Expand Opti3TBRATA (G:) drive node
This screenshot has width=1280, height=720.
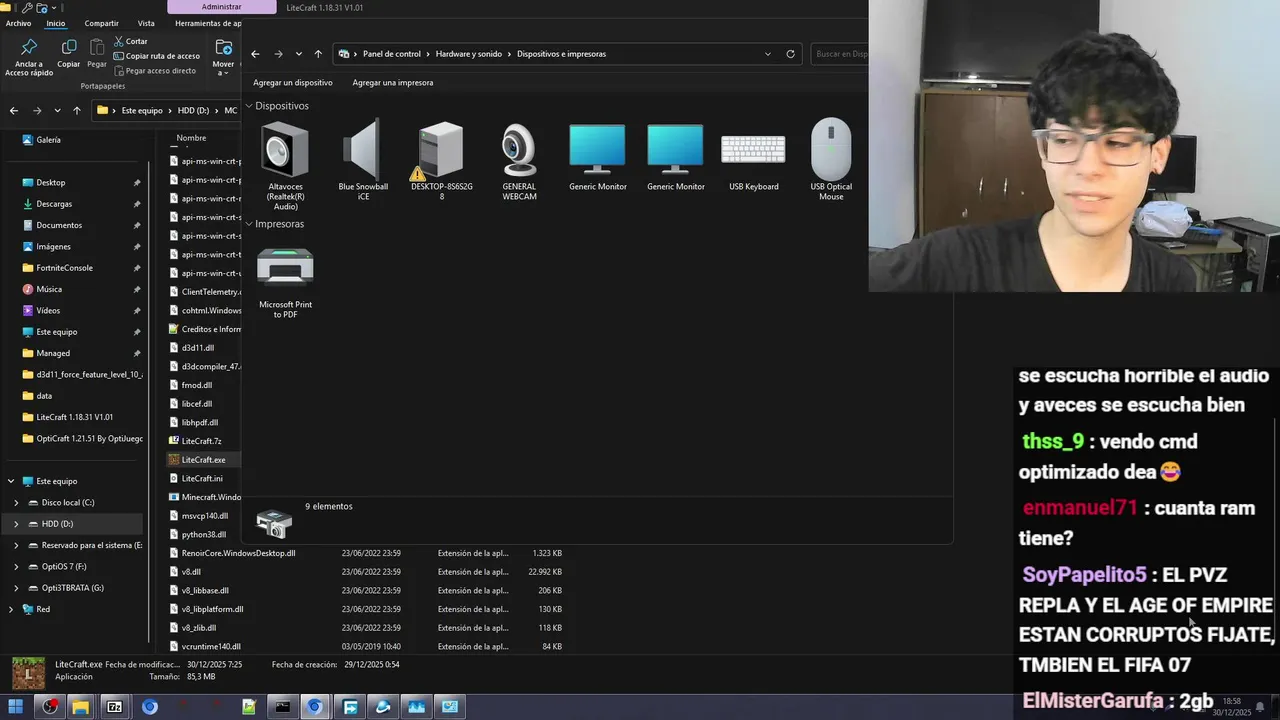(15, 588)
